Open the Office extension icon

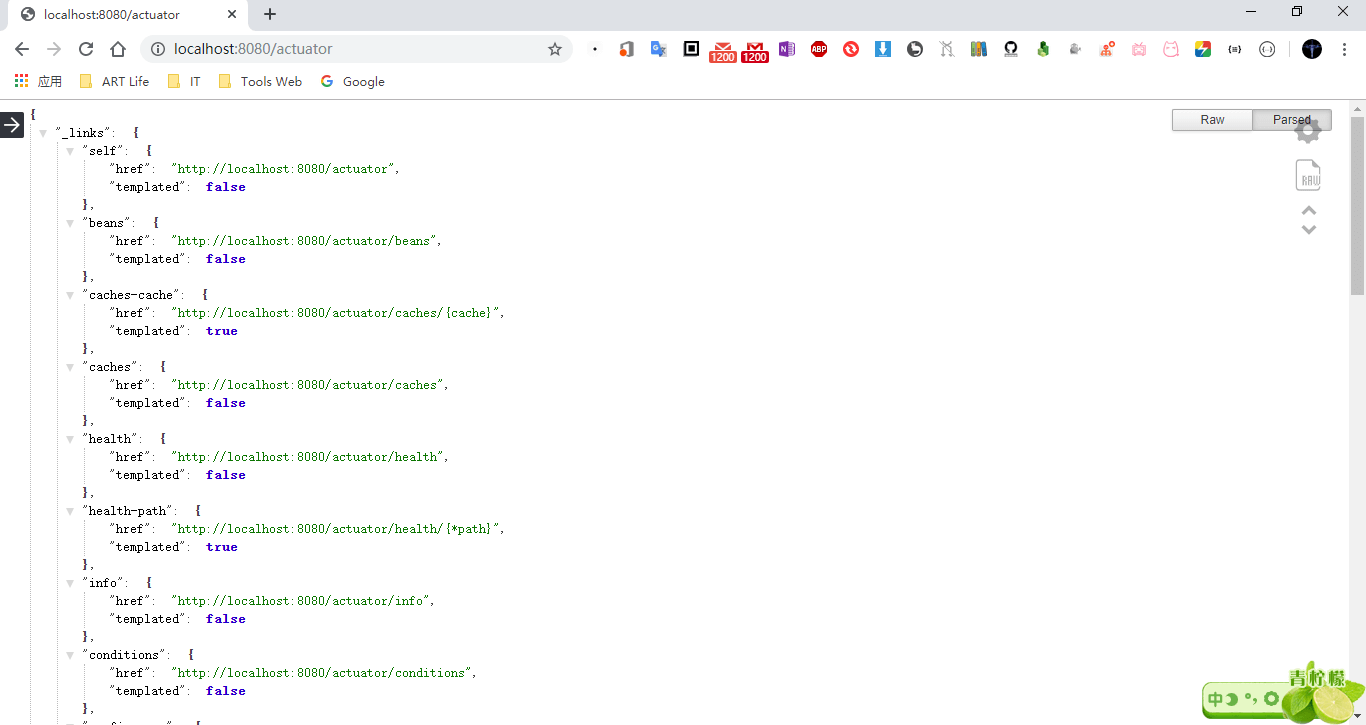tap(626, 49)
